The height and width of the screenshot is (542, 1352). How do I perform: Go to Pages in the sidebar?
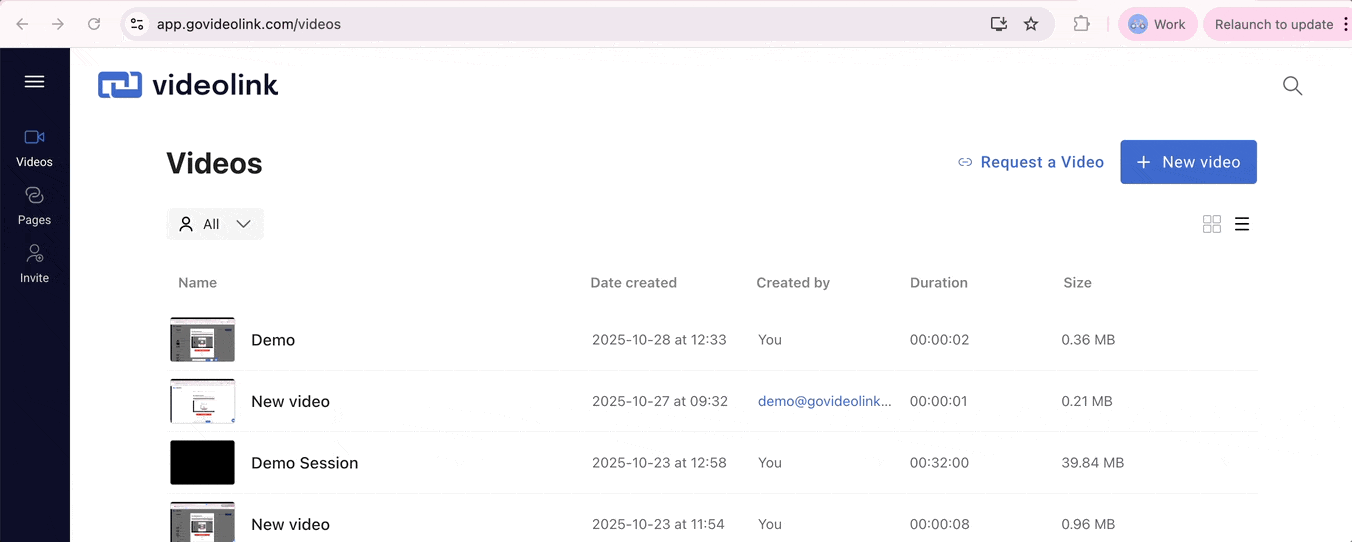click(34, 205)
